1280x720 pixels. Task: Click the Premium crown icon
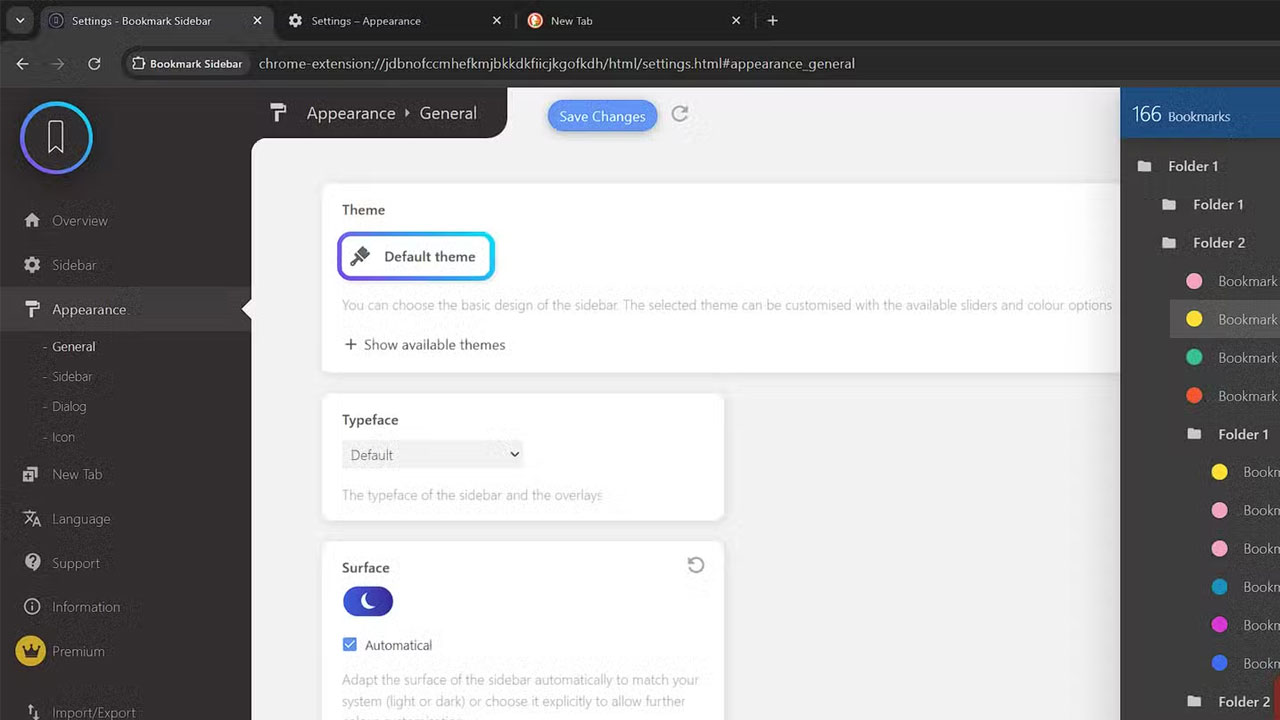click(x=32, y=651)
